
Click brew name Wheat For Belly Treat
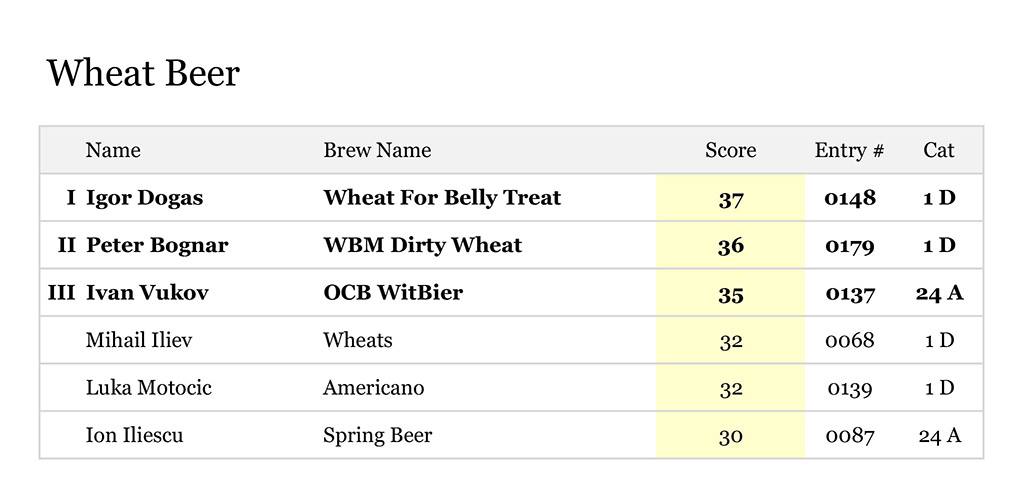point(442,198)
